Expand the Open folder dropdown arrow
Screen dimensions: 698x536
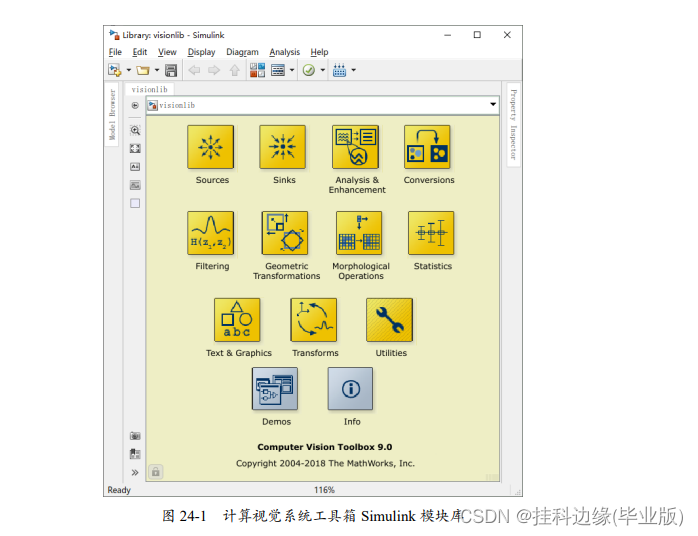coord(157,70)
